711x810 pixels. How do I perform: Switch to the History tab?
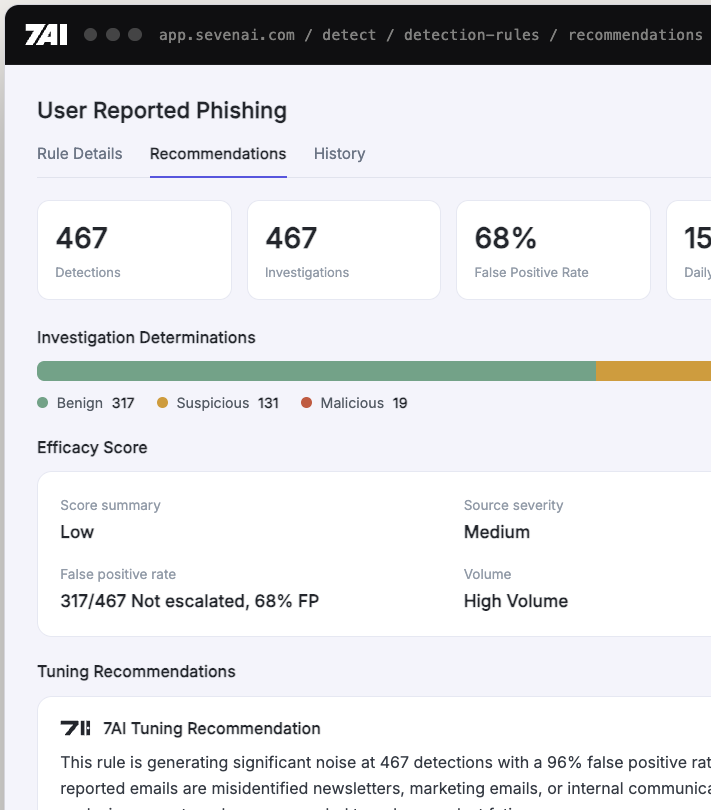pos(339,153)
